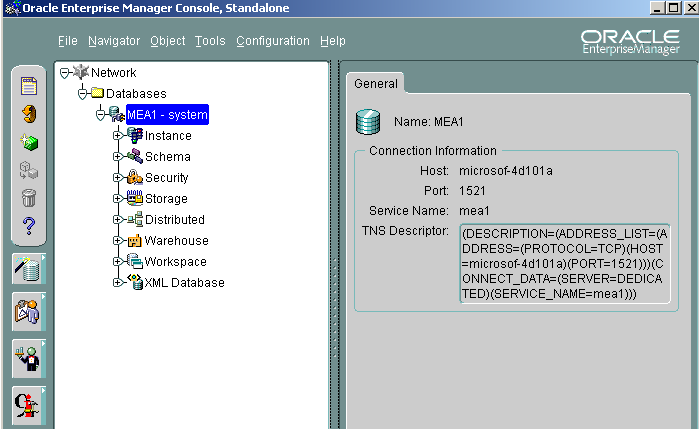This screenshot has width=699, height=429.
Task: Expand the Warehouse node
Action: click(x=117, y=240)
